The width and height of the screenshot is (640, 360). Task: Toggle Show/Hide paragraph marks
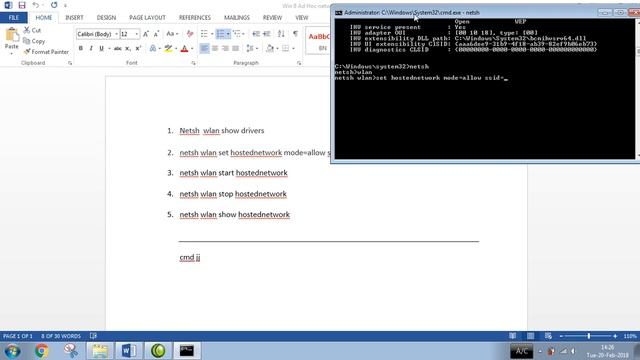pos(295,34)
